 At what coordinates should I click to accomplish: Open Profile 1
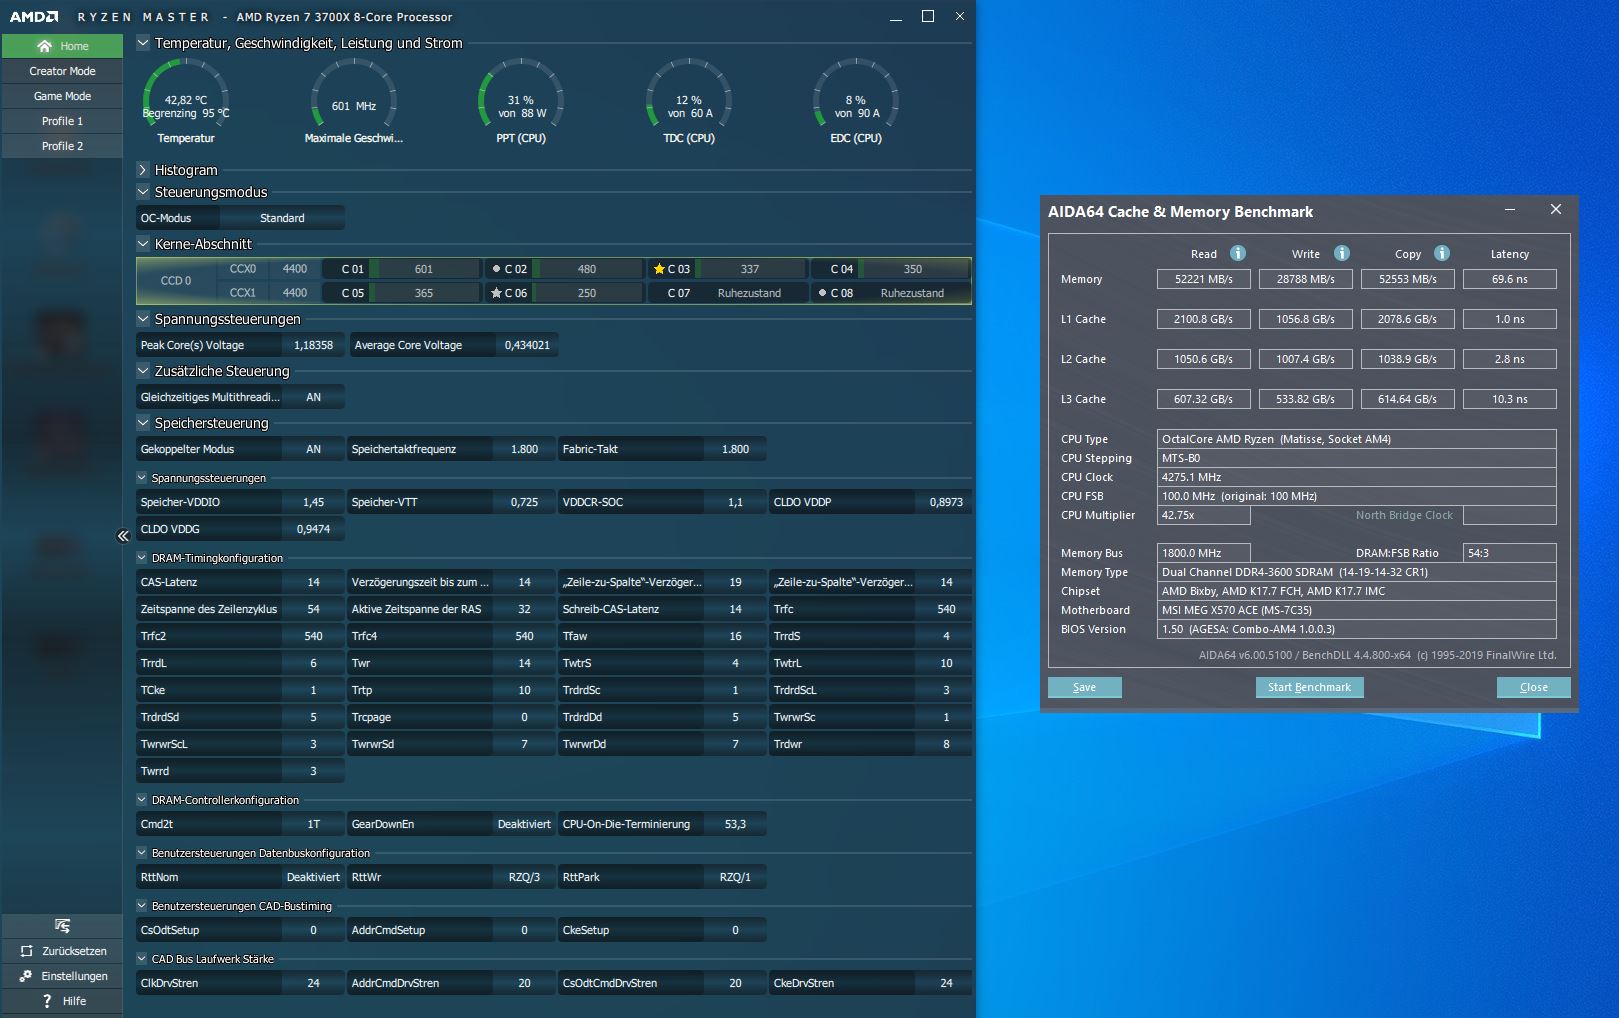(x=62, y=121)
